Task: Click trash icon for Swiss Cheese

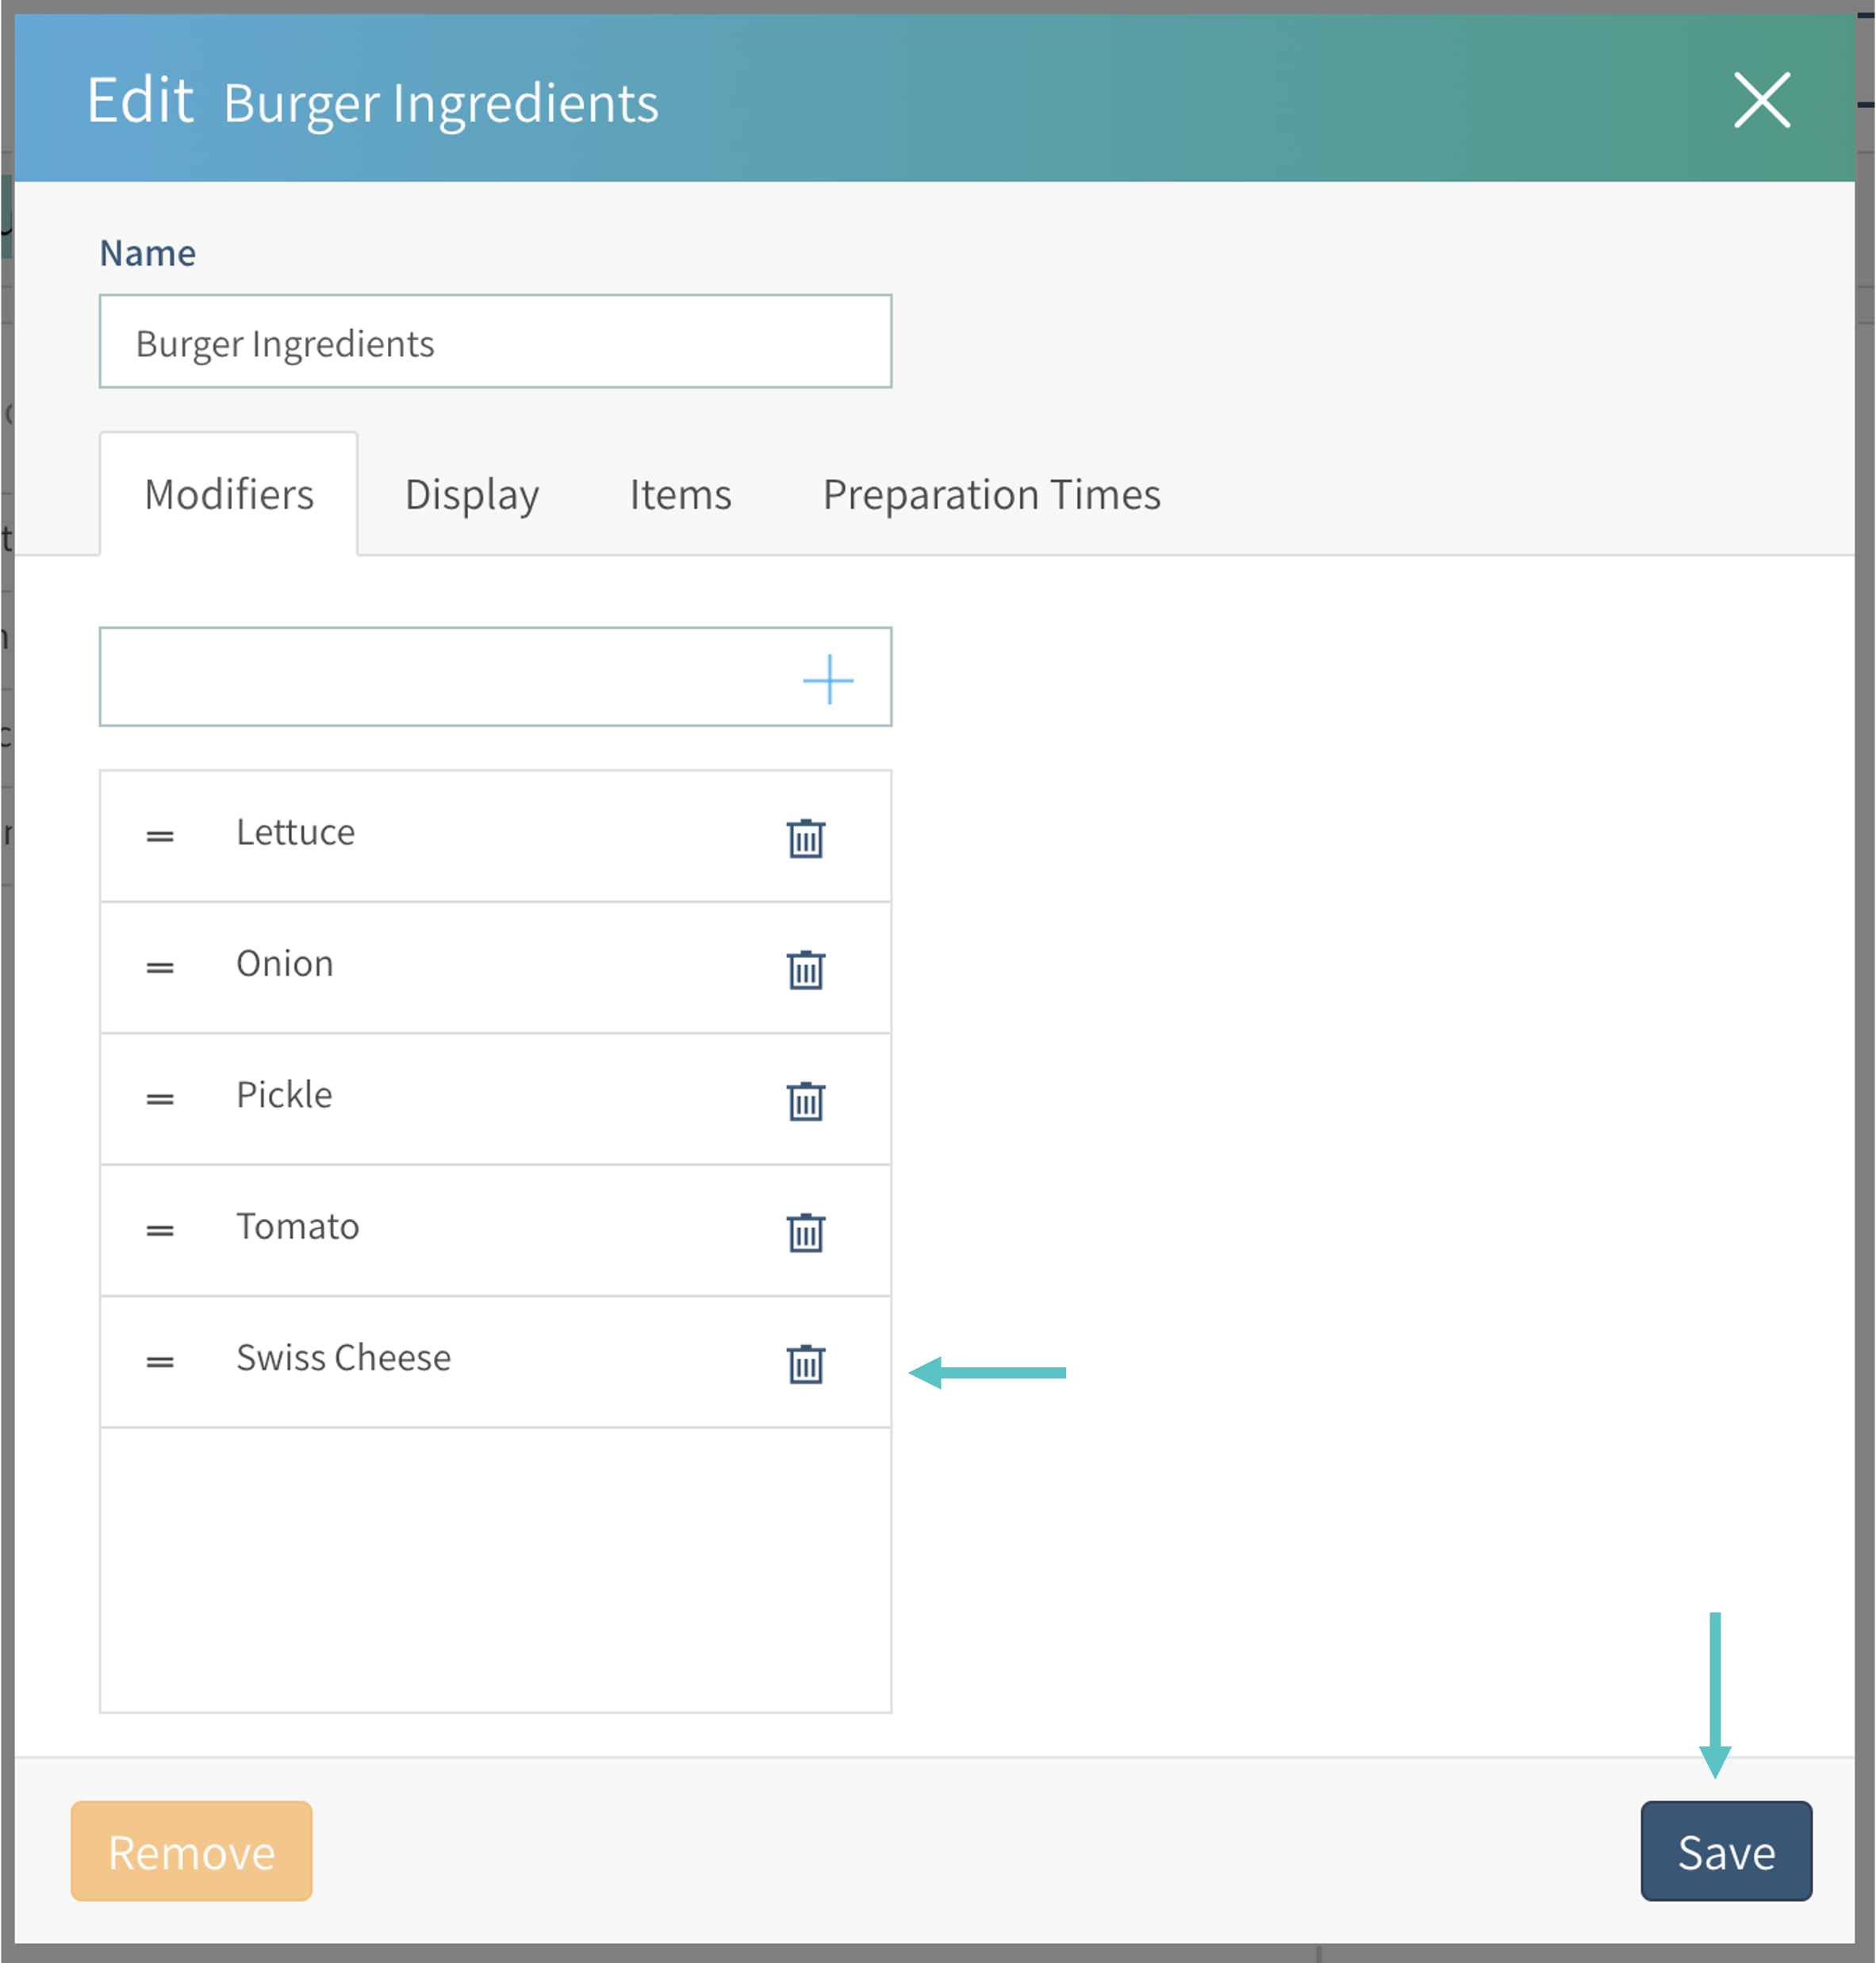Action: pos(805,1363)
